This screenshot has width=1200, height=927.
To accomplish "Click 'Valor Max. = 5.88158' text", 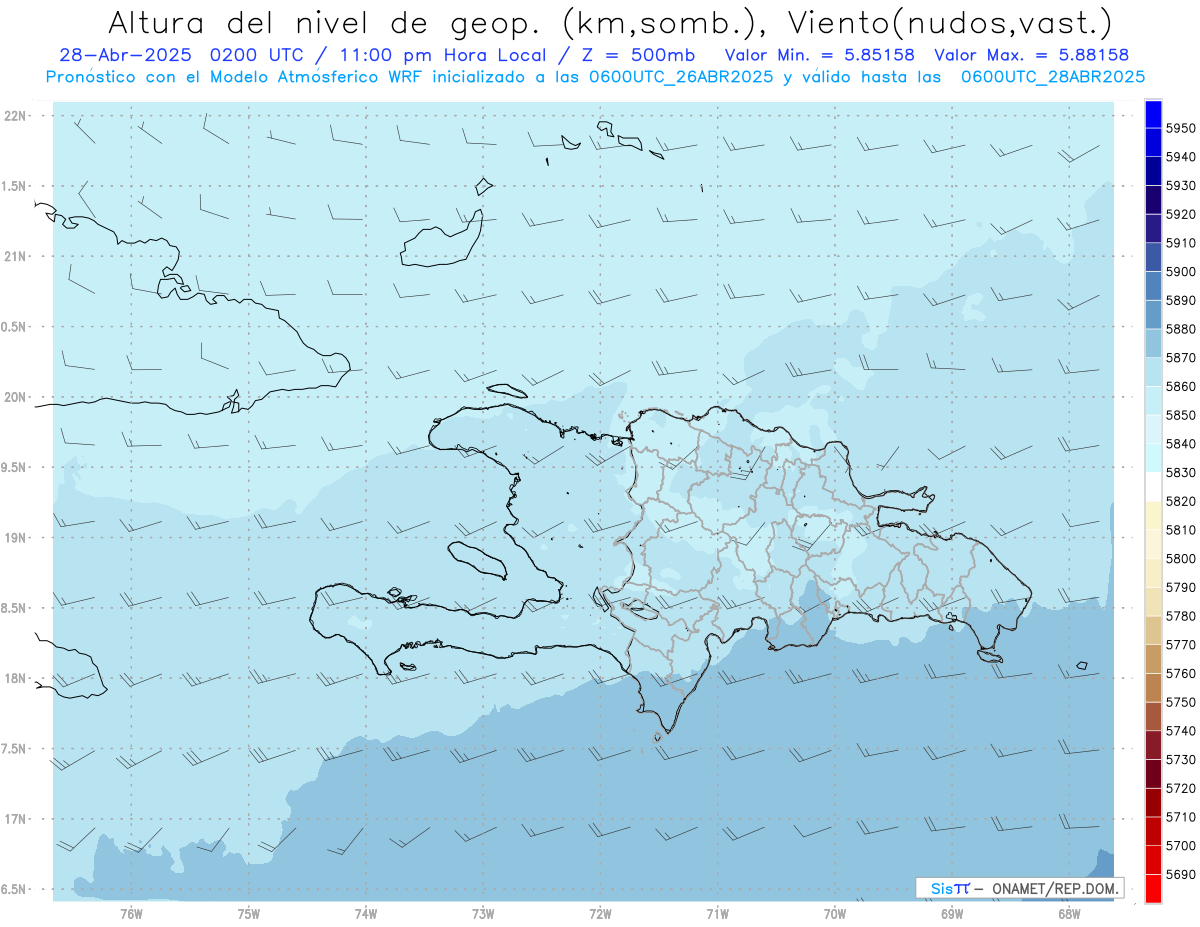I will pos(1032,56).
